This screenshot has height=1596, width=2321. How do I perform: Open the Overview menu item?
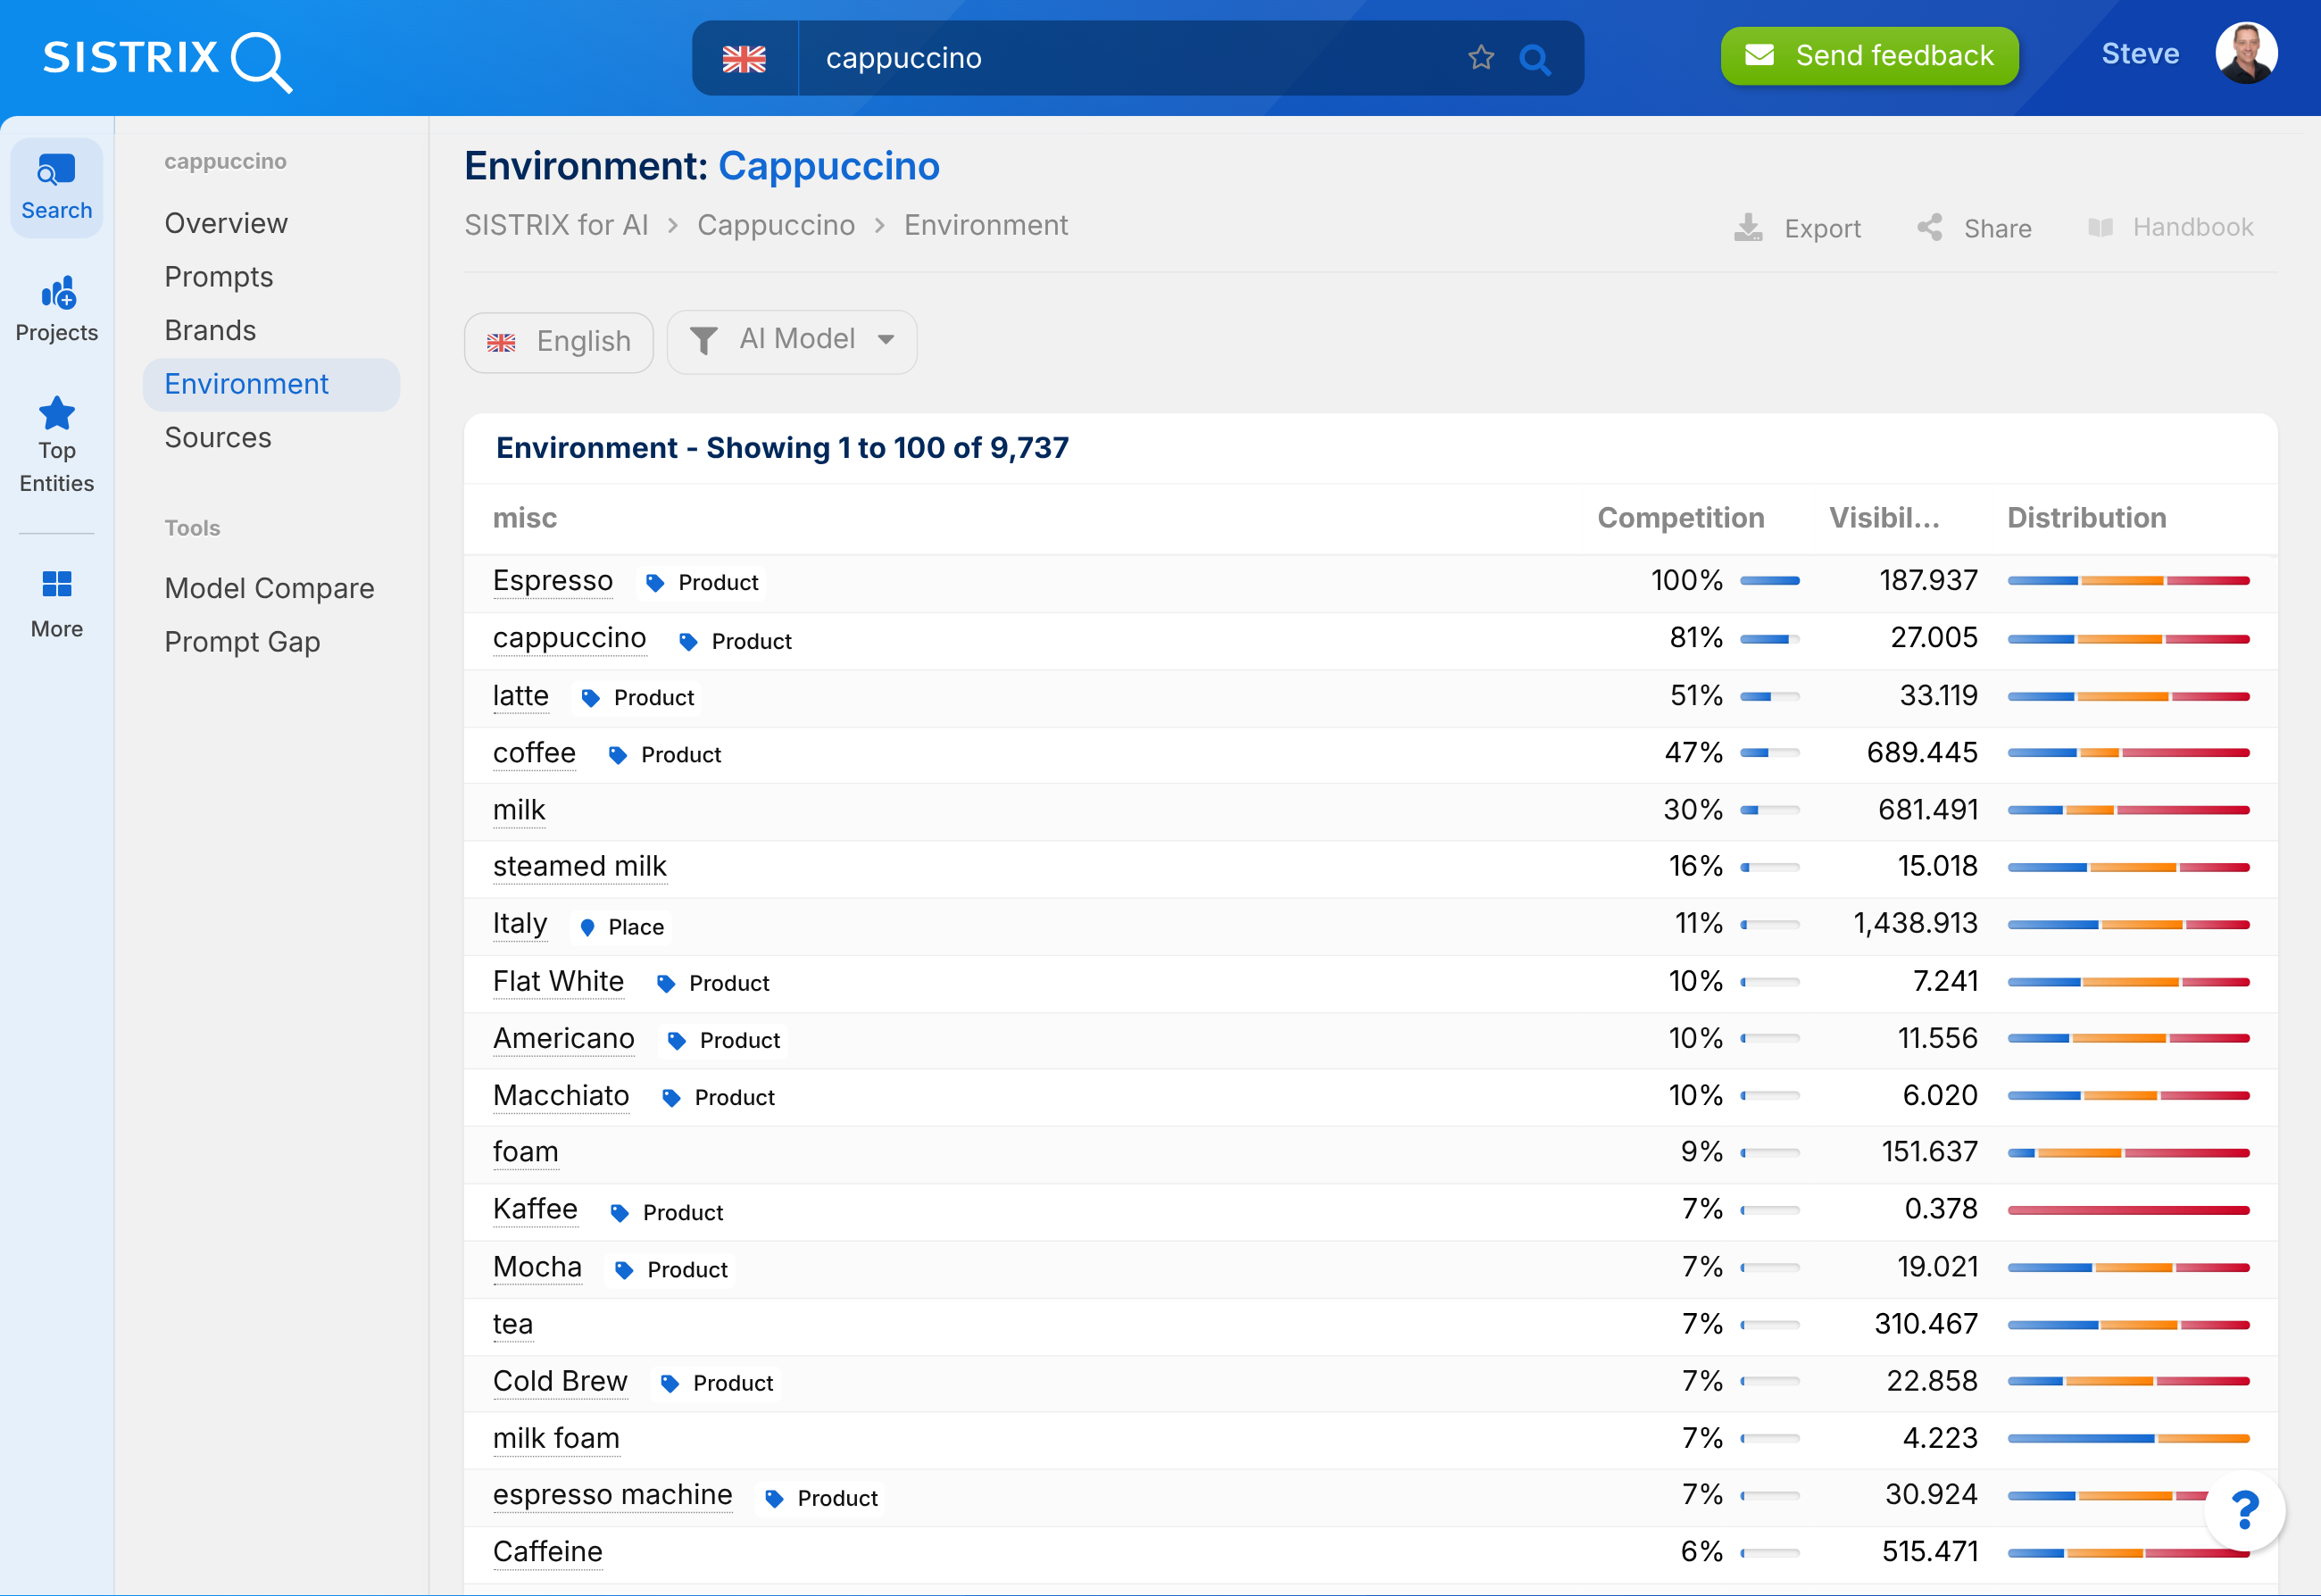click(x=226, y=223)
